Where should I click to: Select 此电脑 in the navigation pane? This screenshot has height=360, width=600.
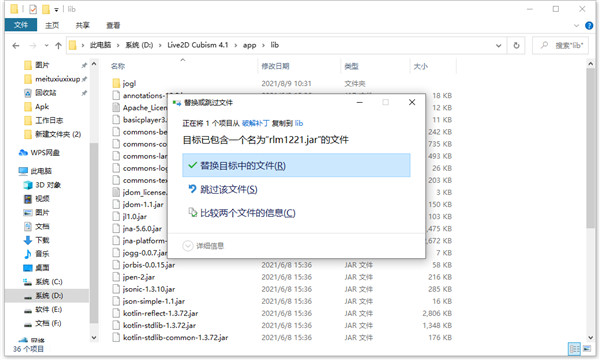[41, 171]
